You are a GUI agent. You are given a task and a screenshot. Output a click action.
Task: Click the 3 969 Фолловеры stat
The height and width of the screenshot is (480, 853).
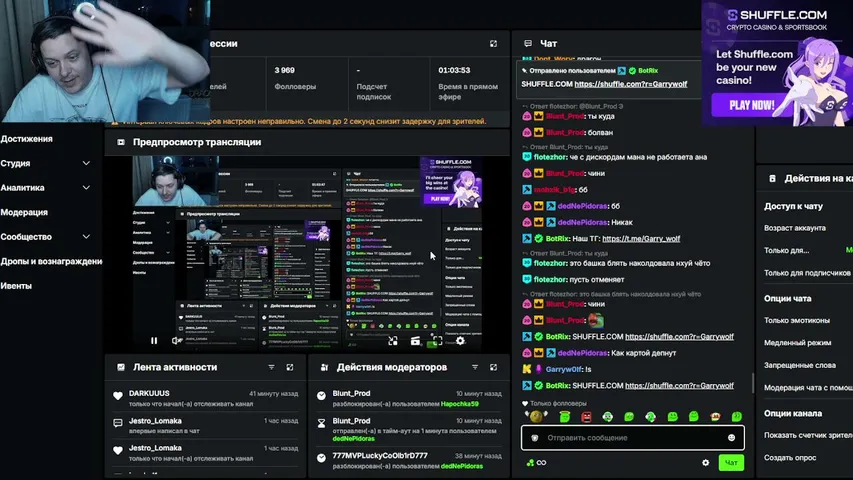[x=295, y=78]
